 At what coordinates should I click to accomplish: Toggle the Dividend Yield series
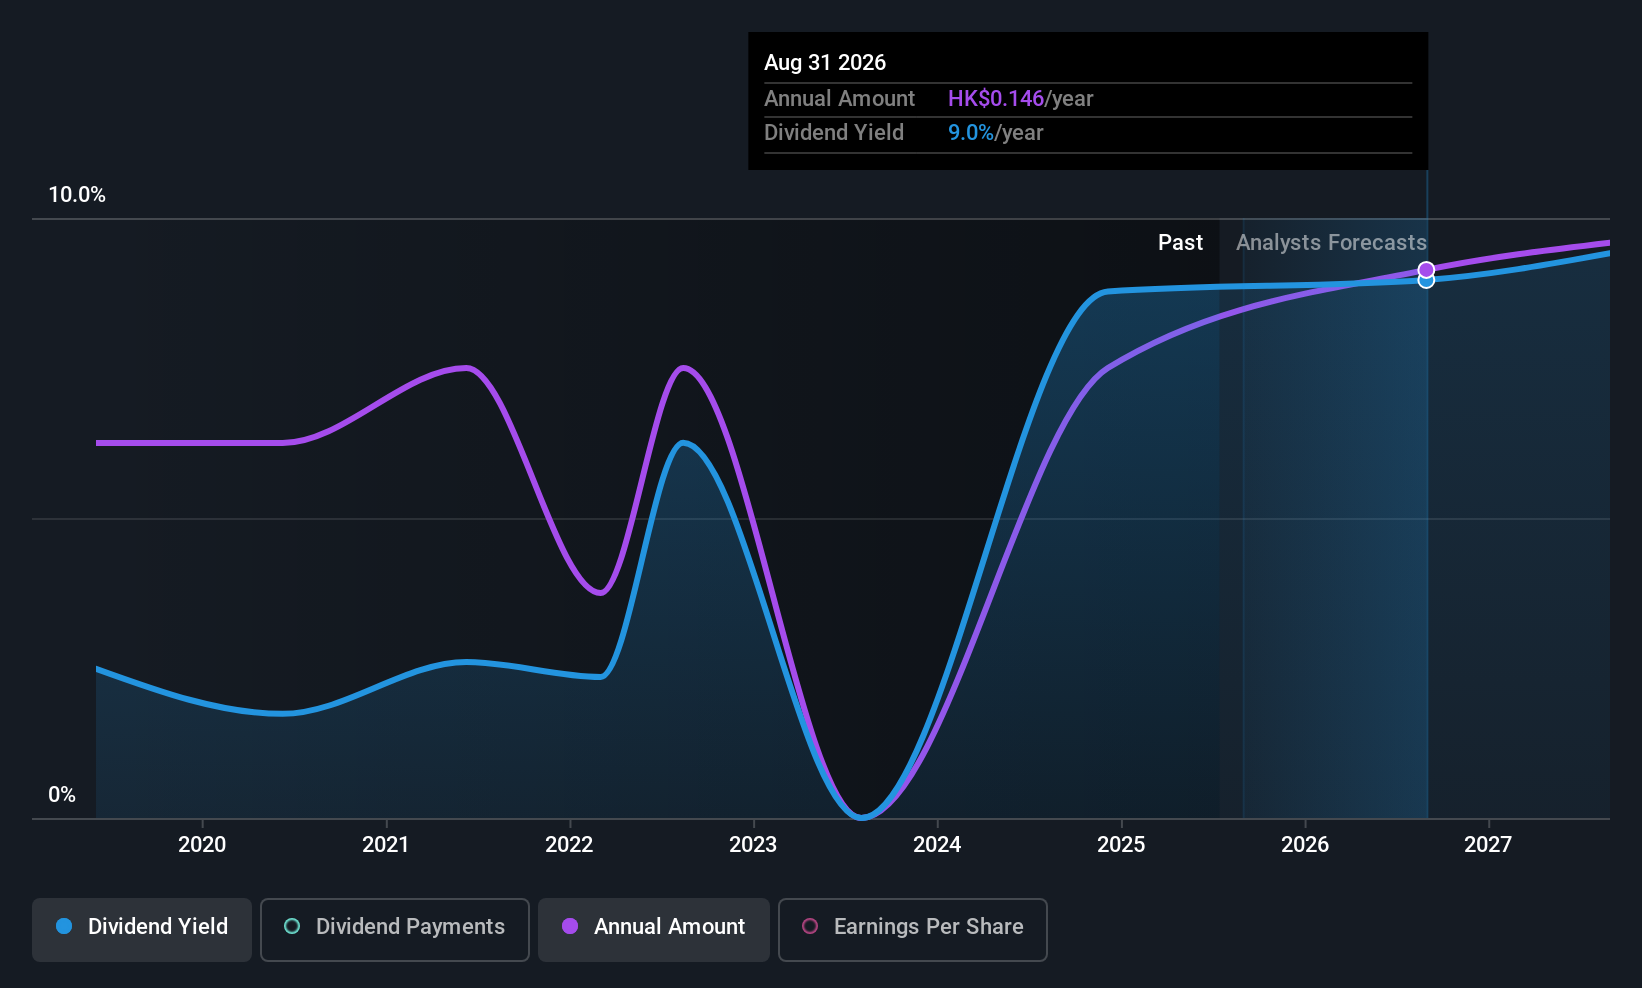[142, 930]
